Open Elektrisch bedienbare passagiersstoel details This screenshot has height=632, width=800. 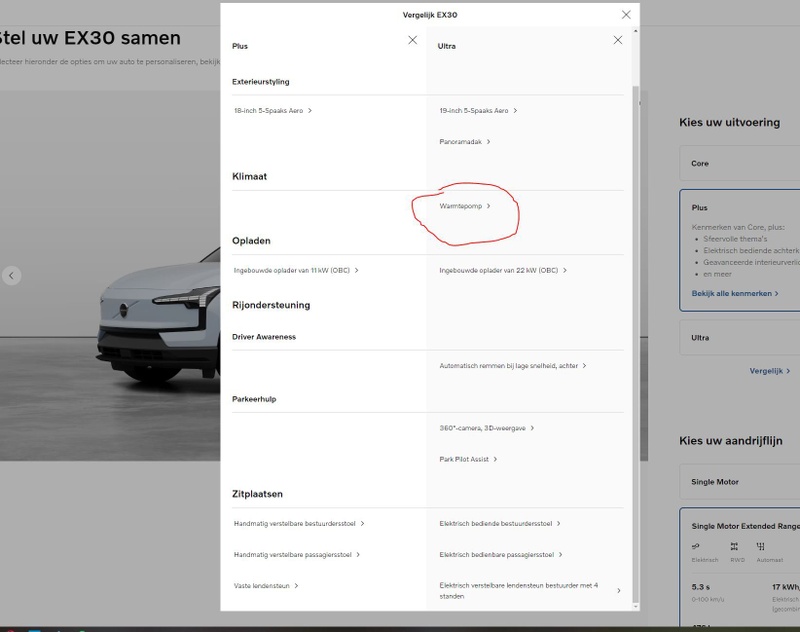pos(501,554)
